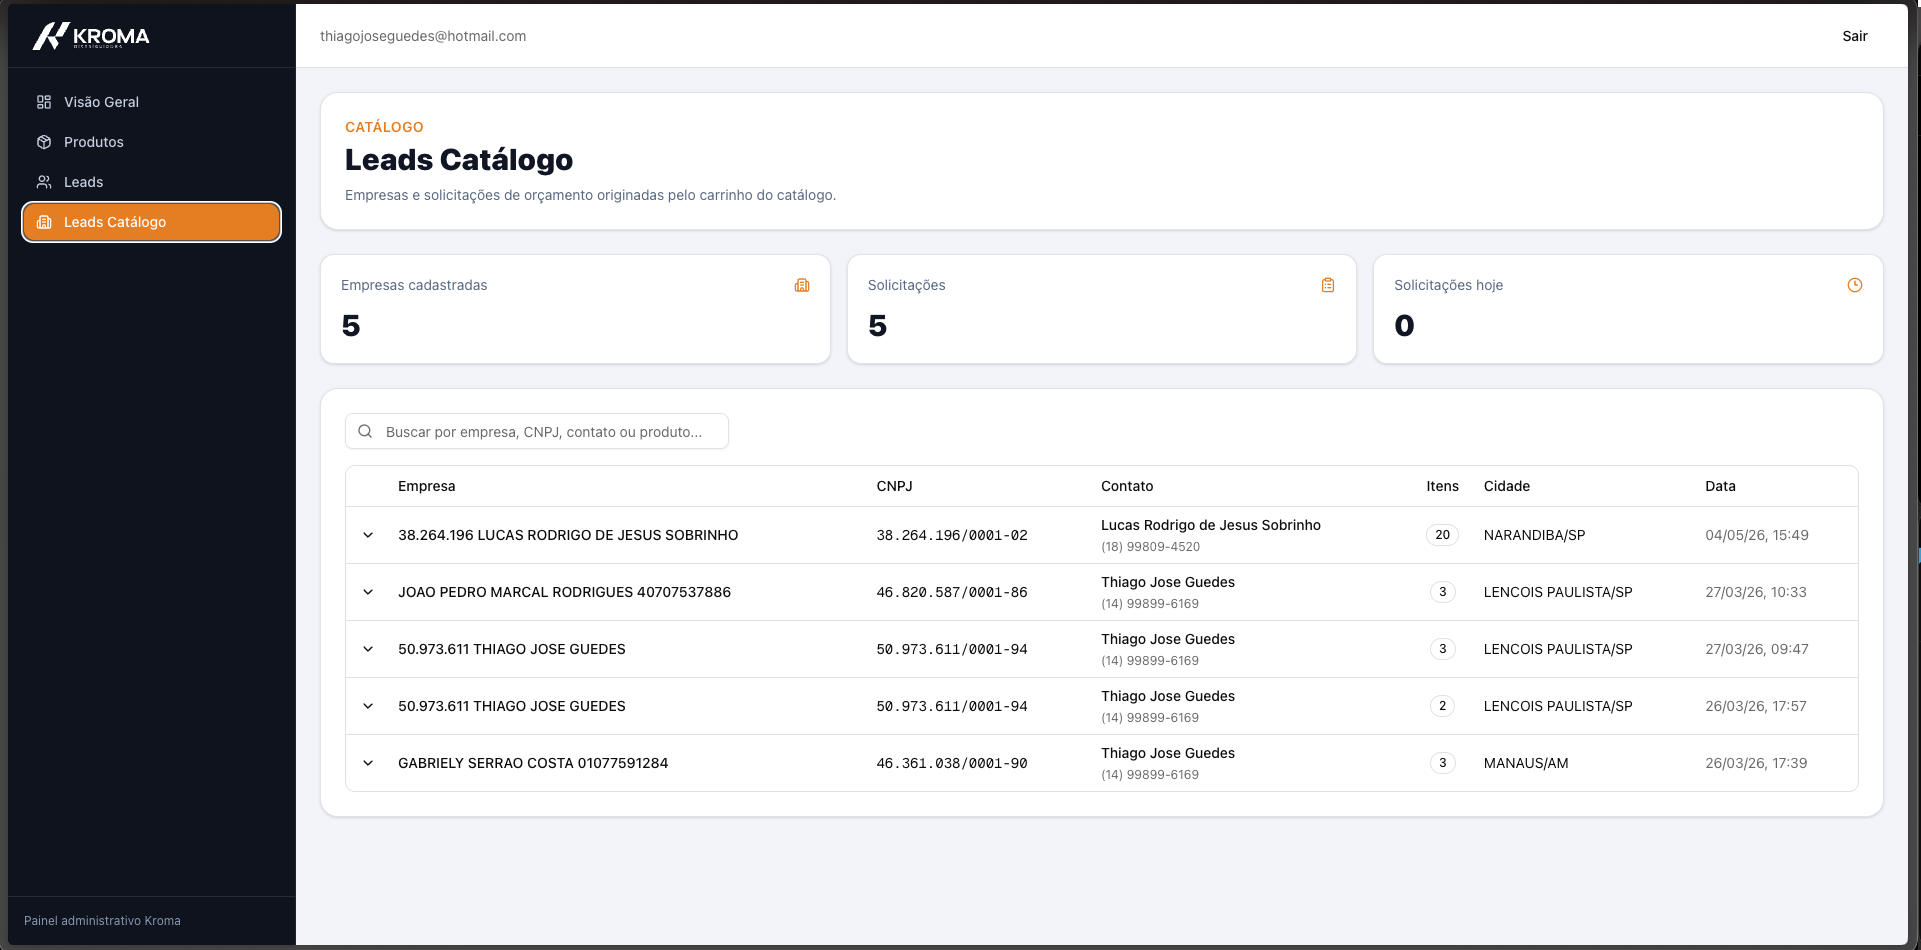This screenshot has height=950, width=1921.
Task: Expand the Joao Pedro Marcal Rodrigues row
Action: click(368, 592)
